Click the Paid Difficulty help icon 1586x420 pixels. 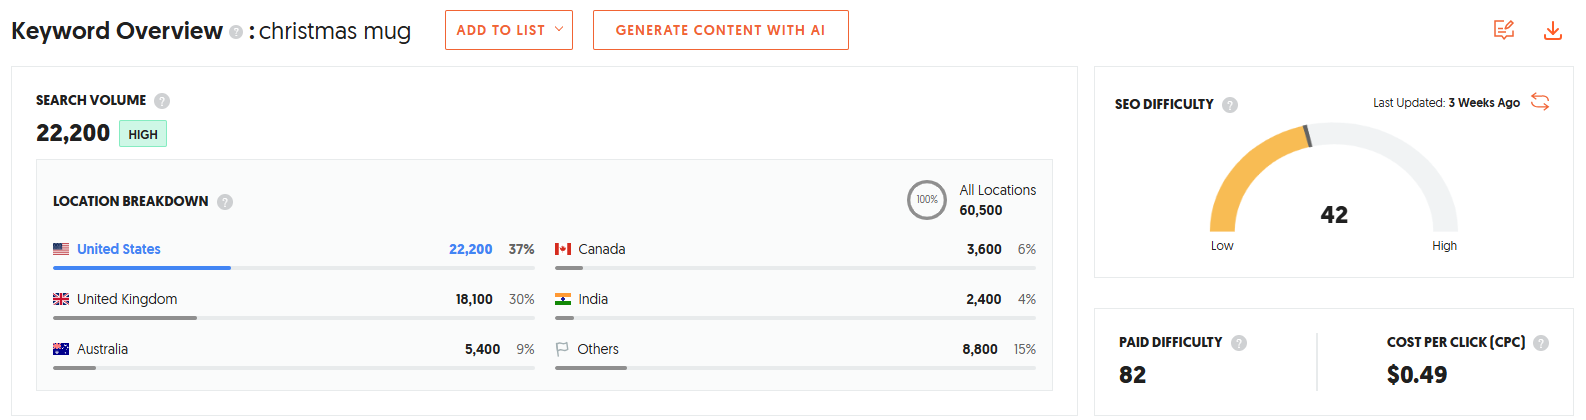point(1239,343)
